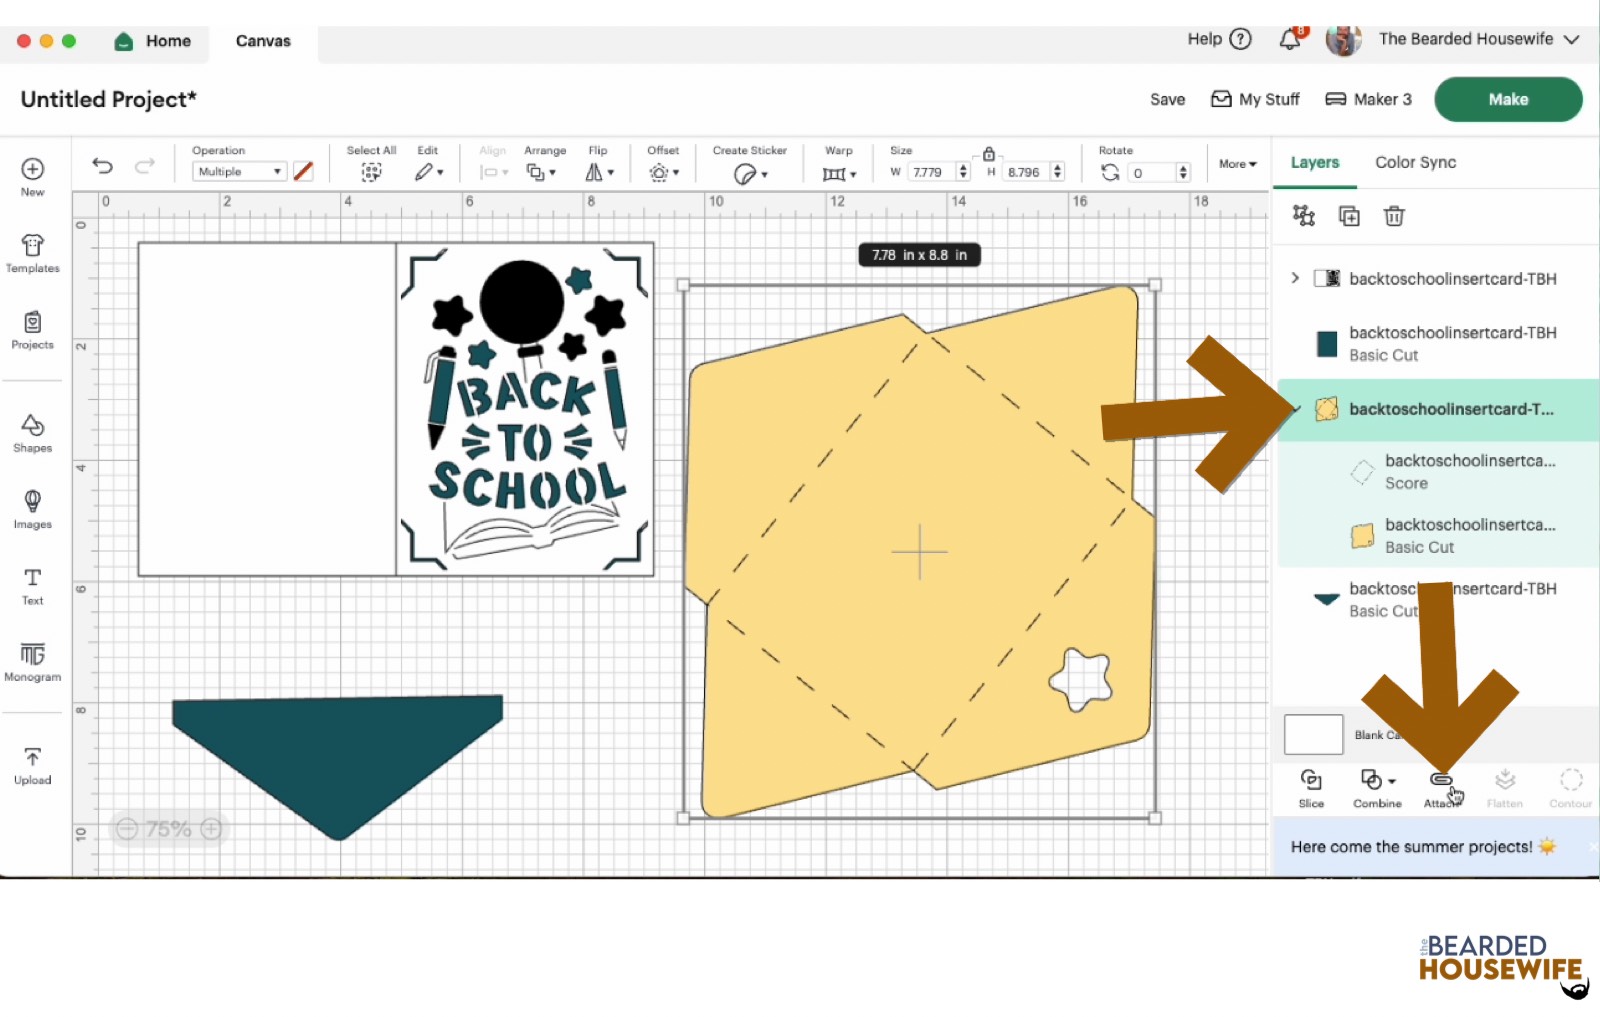Click the Home tab in title bar
Image resolution: width=1600 pixels, height=1017 pixels.
click(x=153, y=41)
